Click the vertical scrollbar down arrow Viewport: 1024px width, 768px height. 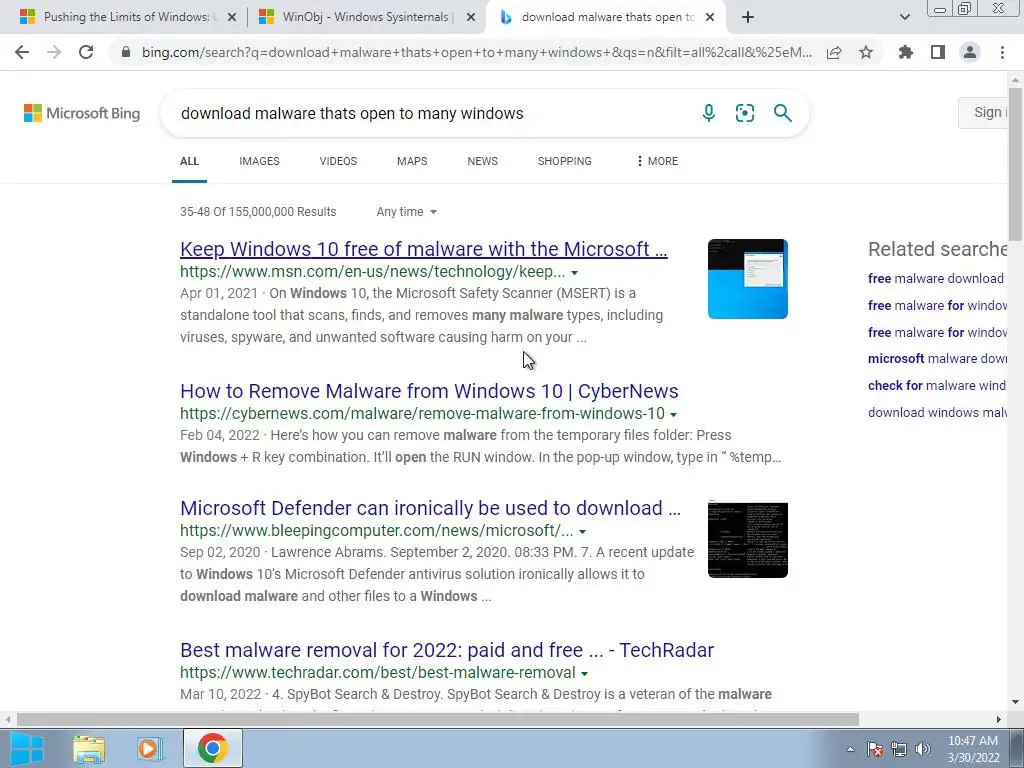pyautogui.click(x=1016, y=703)
